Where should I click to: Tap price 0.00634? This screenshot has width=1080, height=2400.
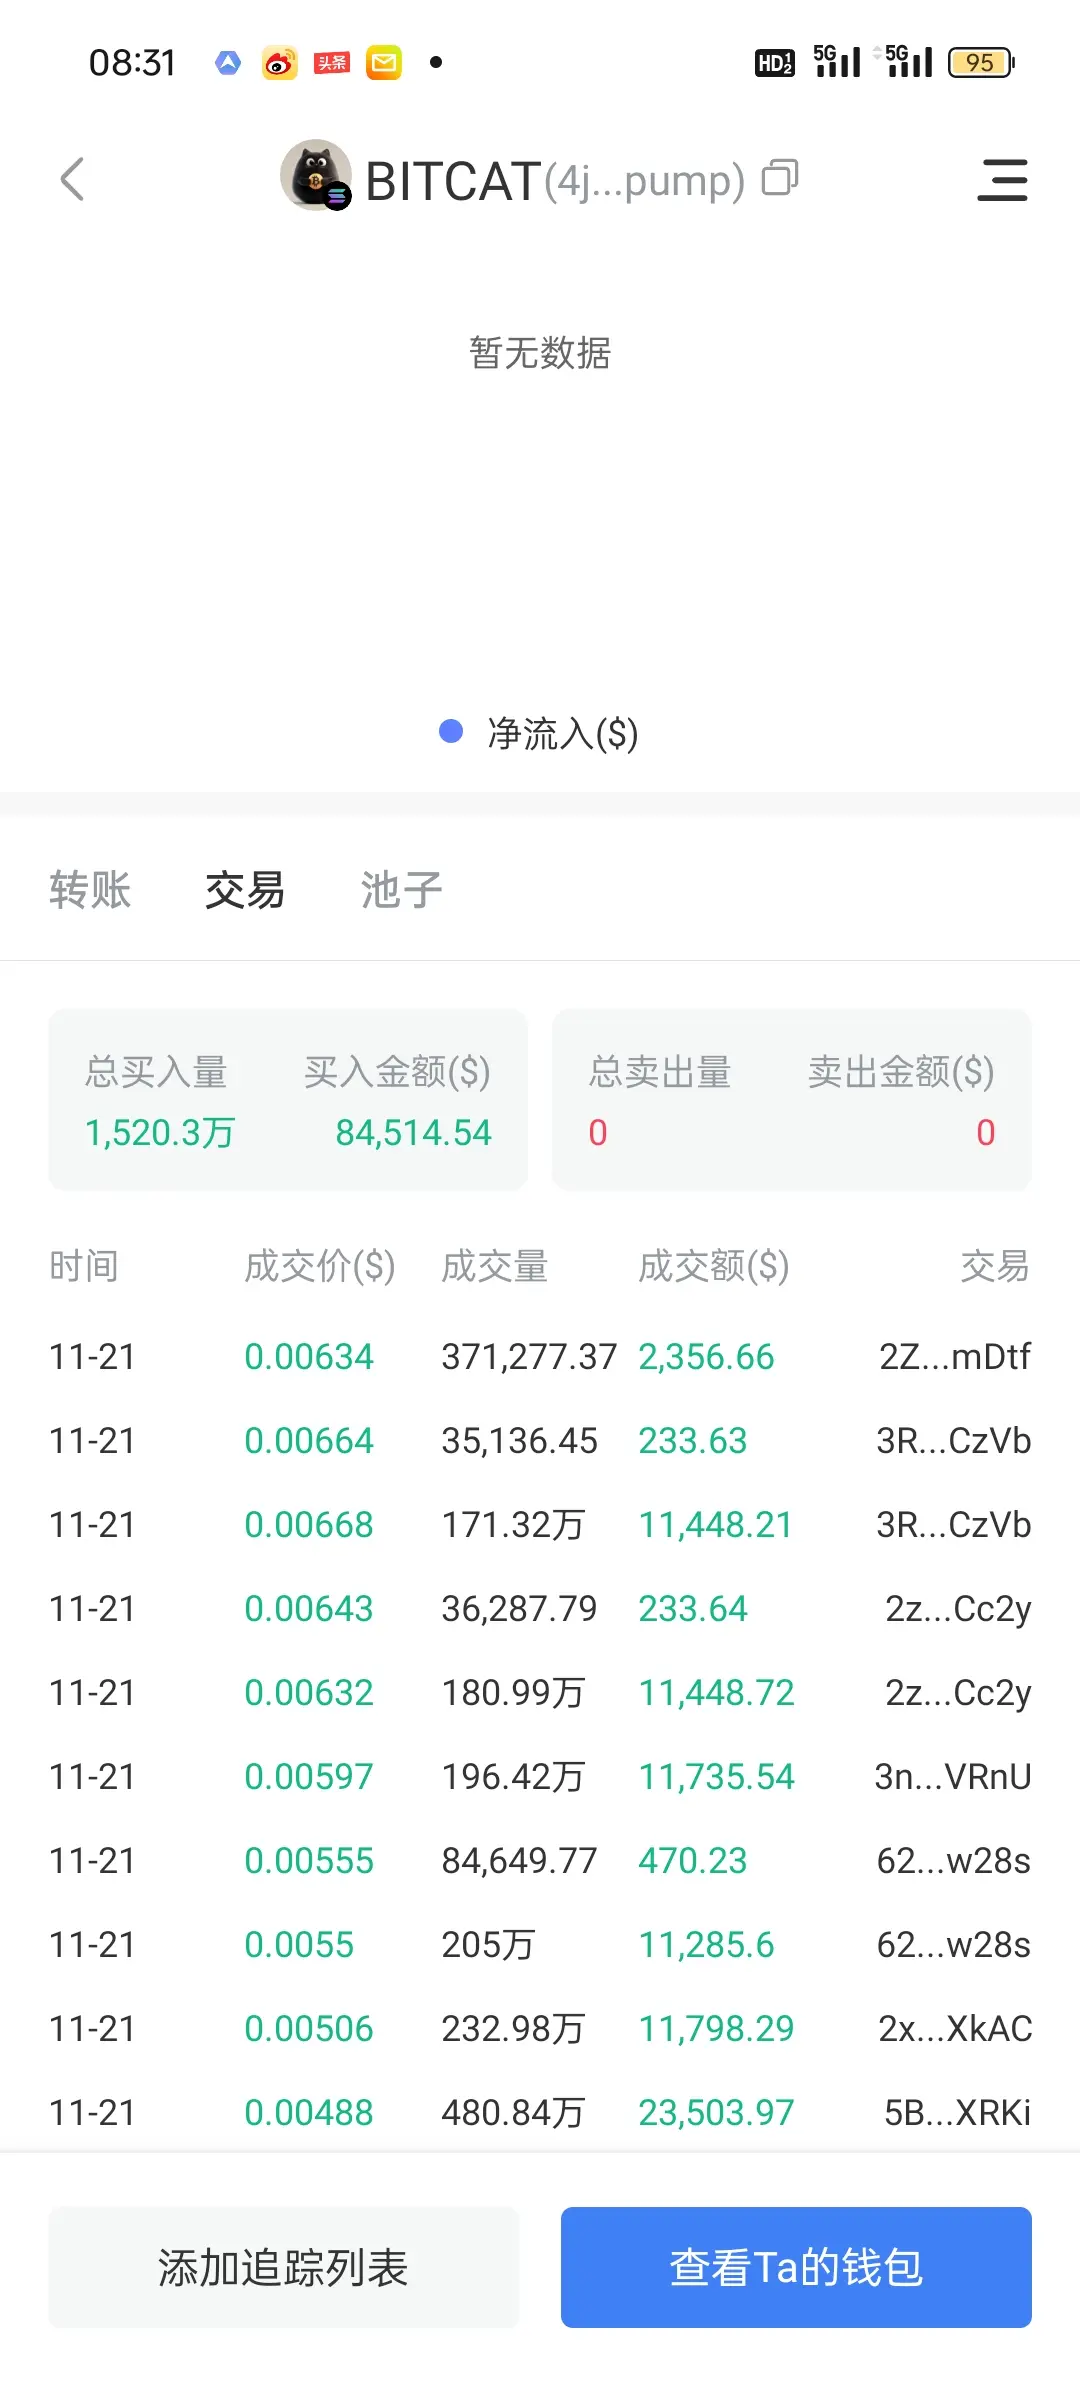[x=309, y=1357]
